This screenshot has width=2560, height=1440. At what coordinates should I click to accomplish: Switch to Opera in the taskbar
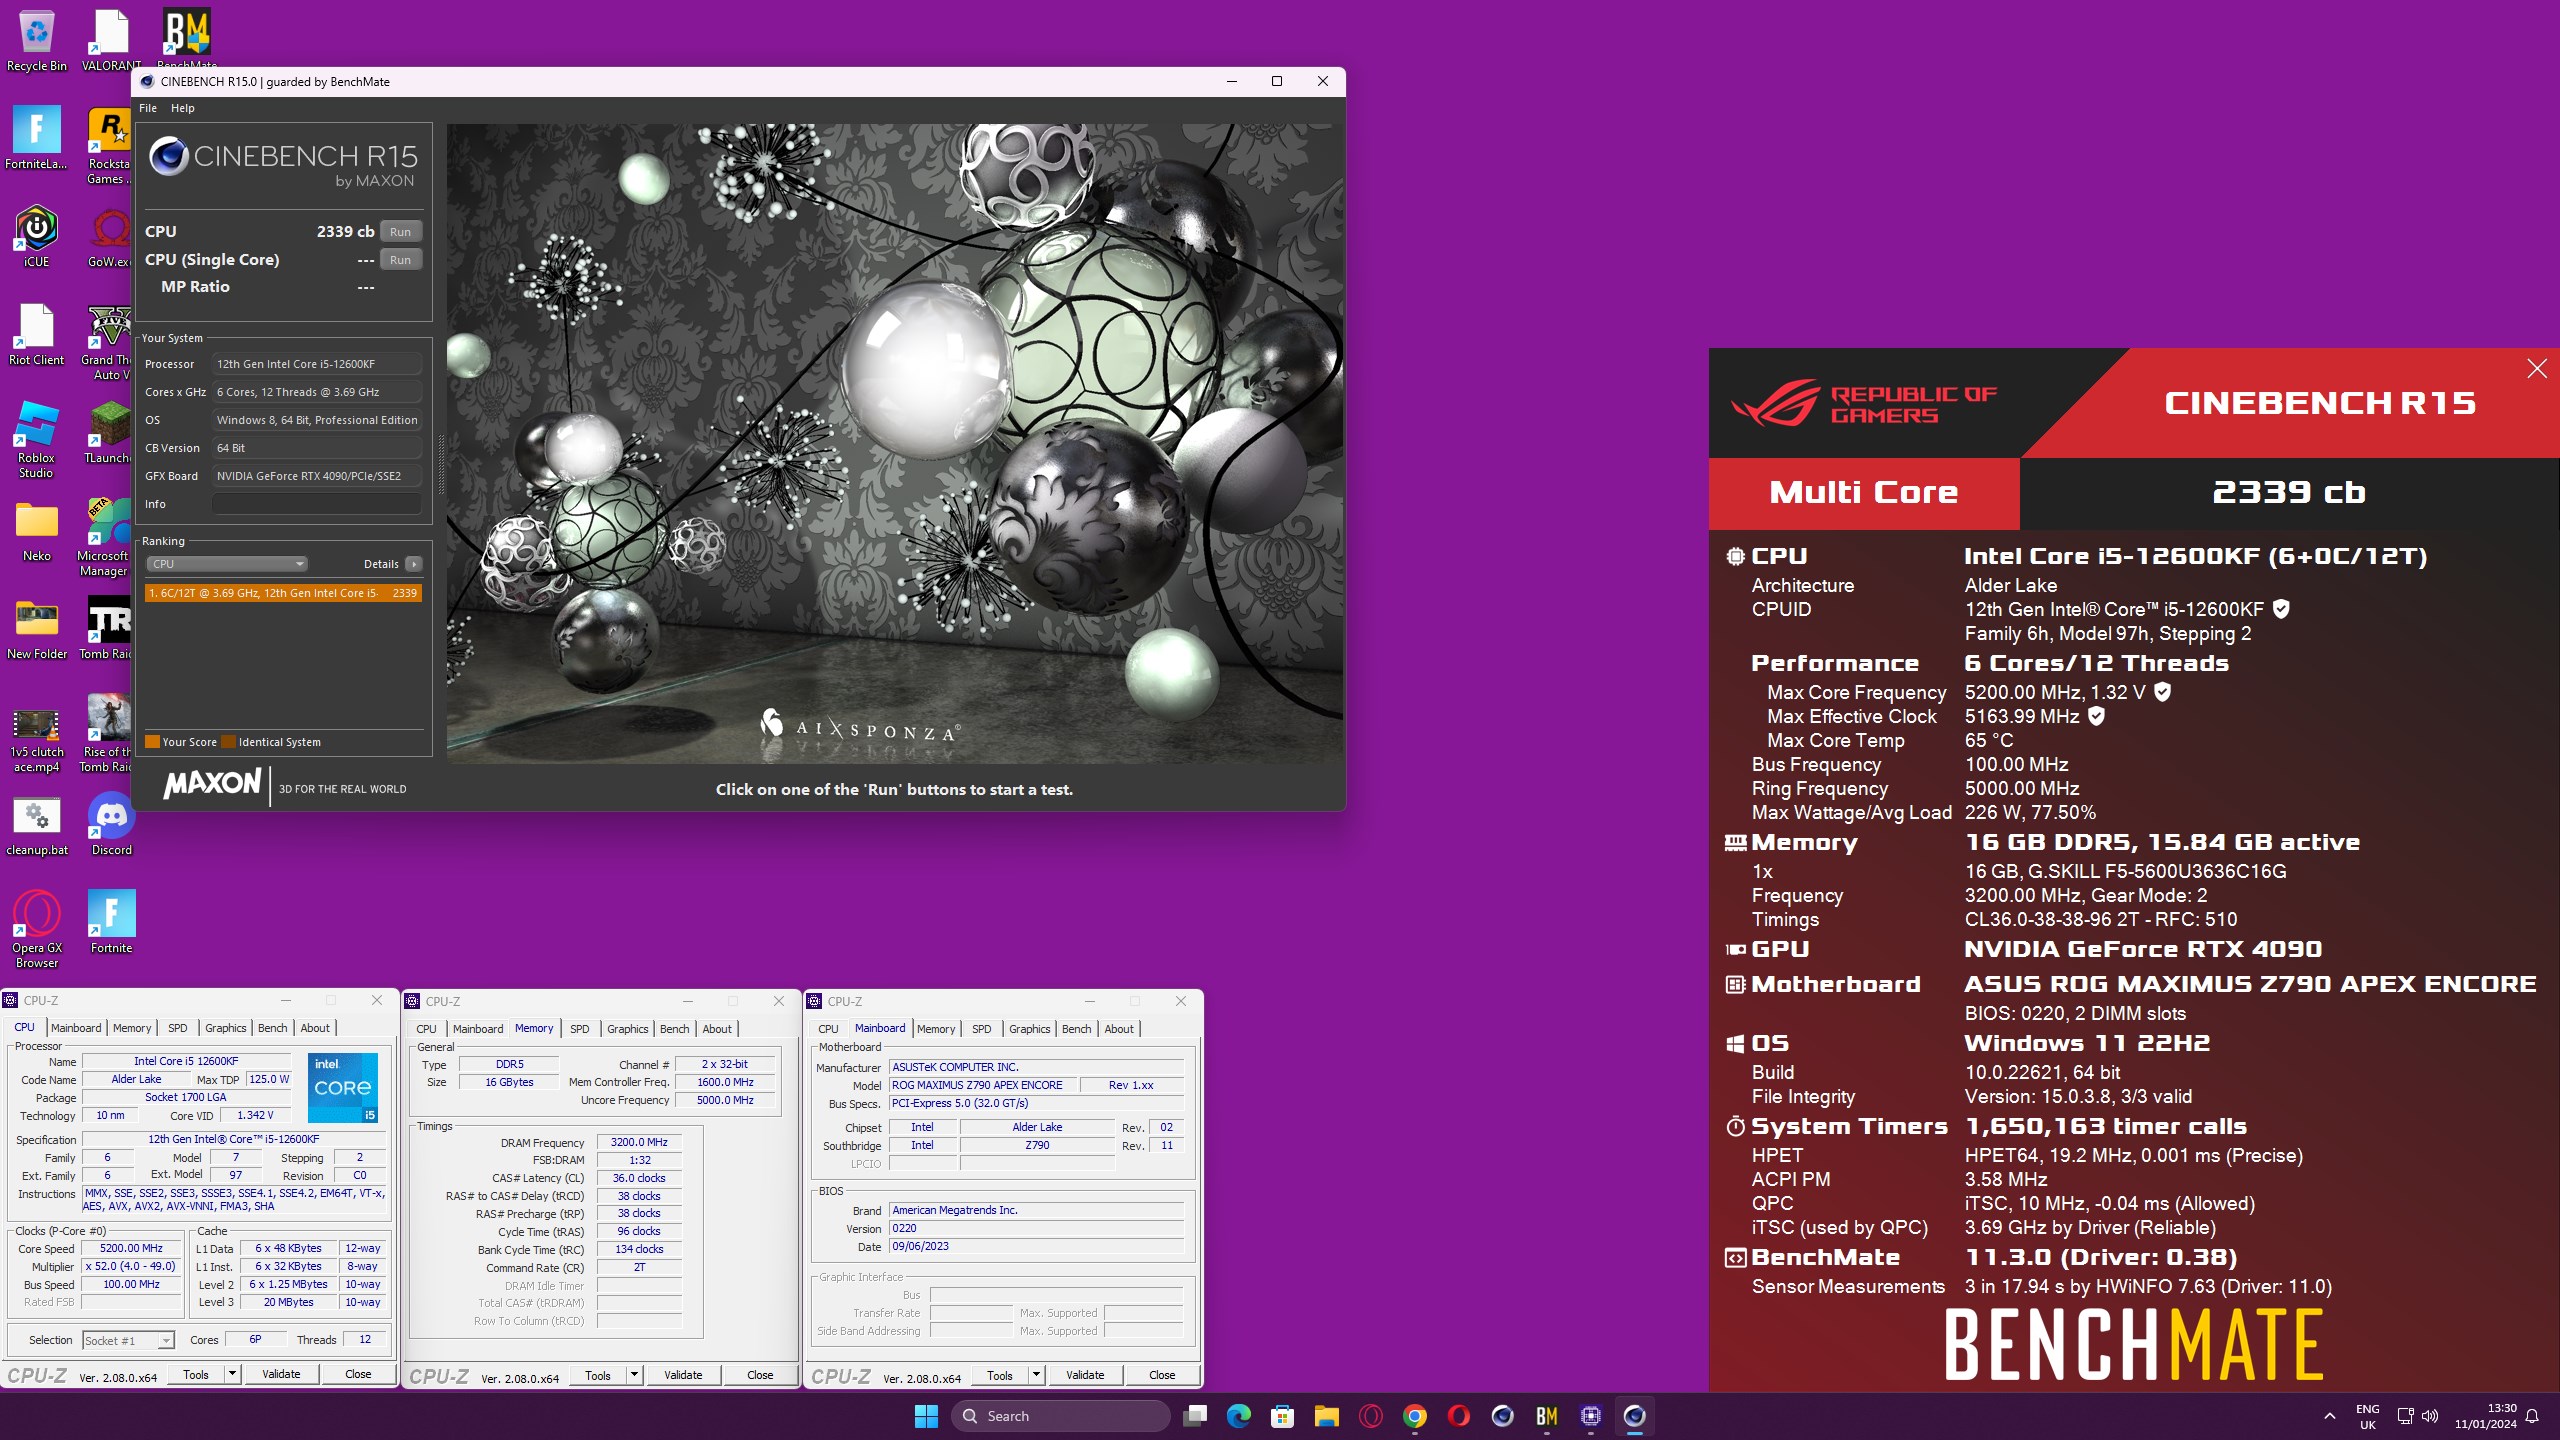tap(1459, 1416)
